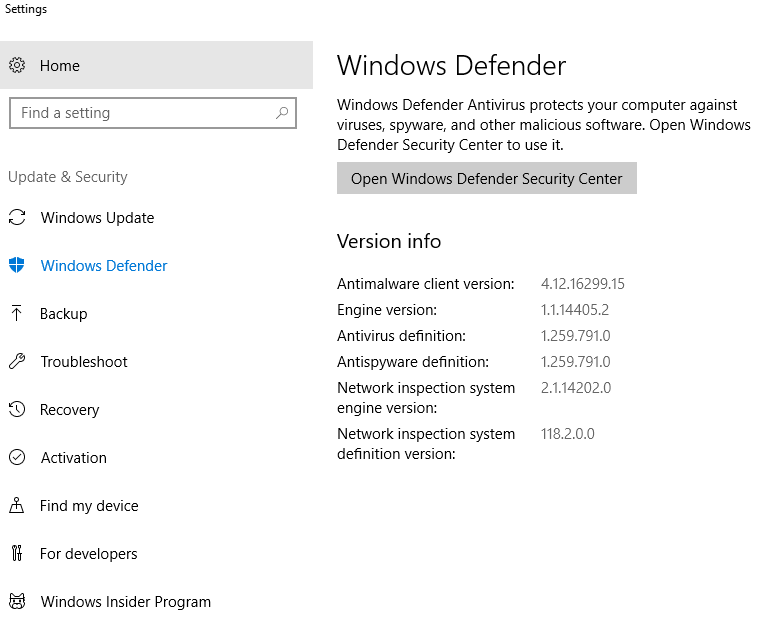This screenshot has height=627, width=764.
Task: Click the Windows Insider Program cat icon
Action: 17,601
